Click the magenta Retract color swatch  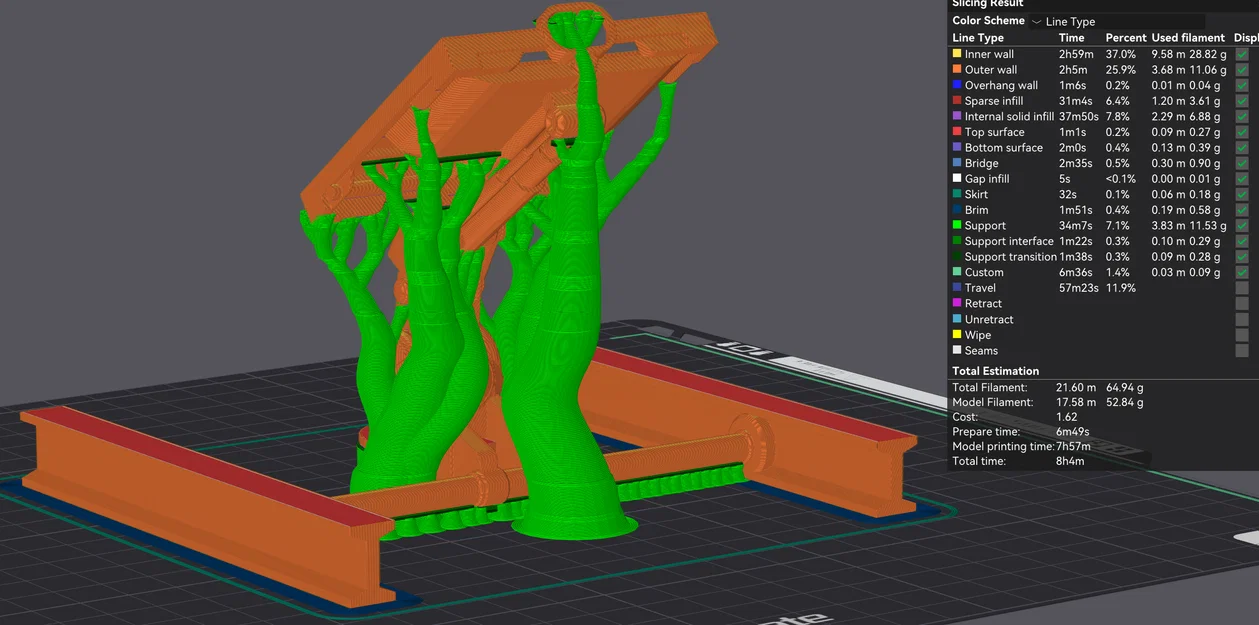tap(957, 304)
